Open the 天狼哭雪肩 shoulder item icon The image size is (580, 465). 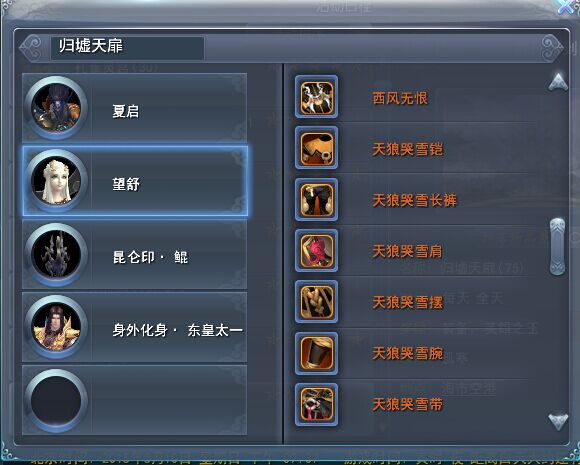pos(316,251)
